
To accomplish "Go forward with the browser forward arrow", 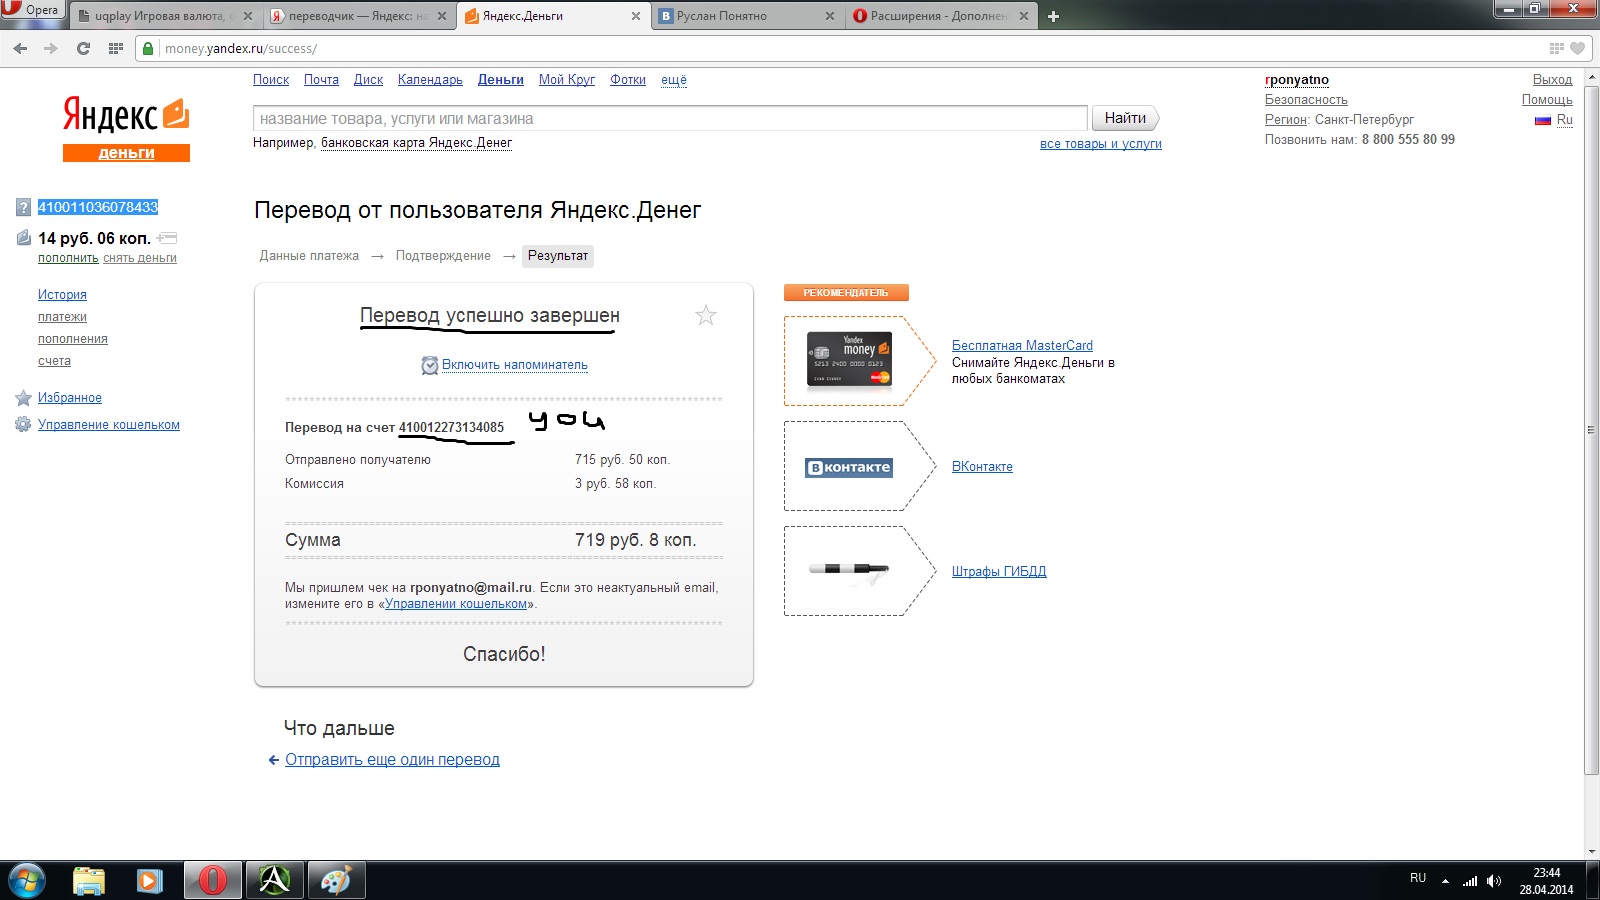I will pos(51,48).
